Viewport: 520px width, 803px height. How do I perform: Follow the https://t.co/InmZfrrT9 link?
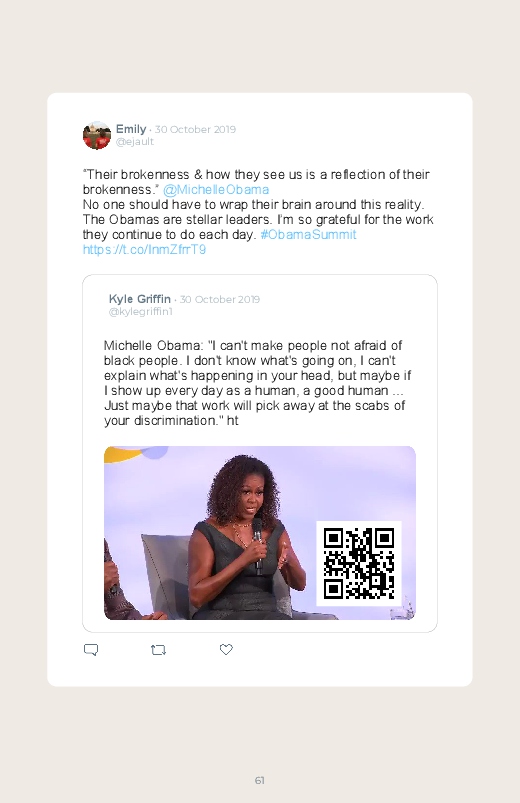coord(144,249)
